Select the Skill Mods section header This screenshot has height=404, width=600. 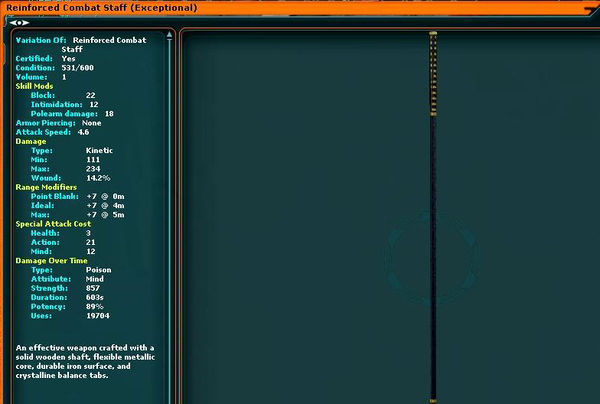tap(37, 86)
